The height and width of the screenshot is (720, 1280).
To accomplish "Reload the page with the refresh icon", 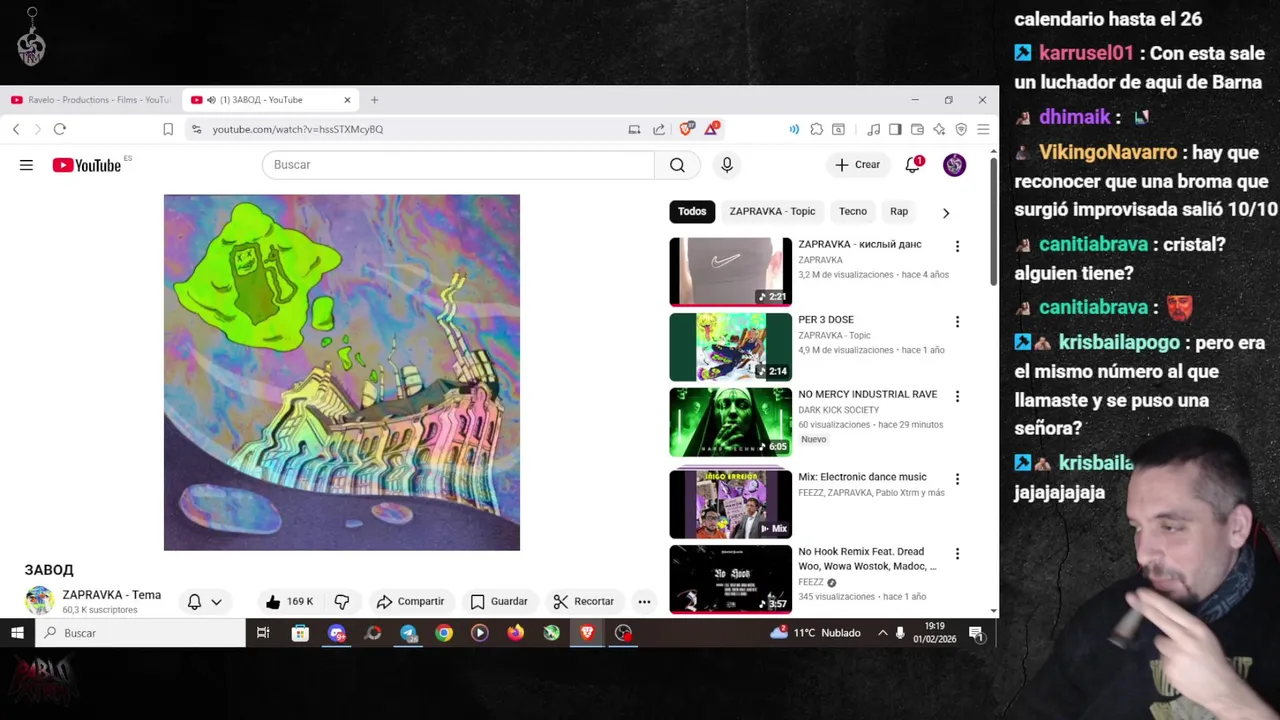I will 60,129.
